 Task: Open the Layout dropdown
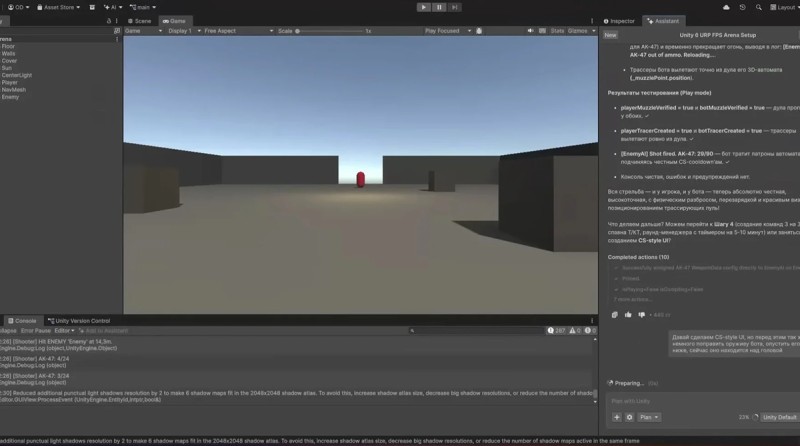784,7
